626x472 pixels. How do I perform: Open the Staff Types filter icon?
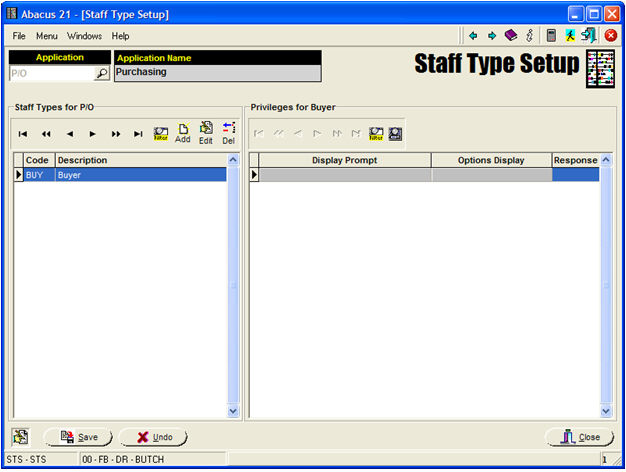tap(160, 133)
